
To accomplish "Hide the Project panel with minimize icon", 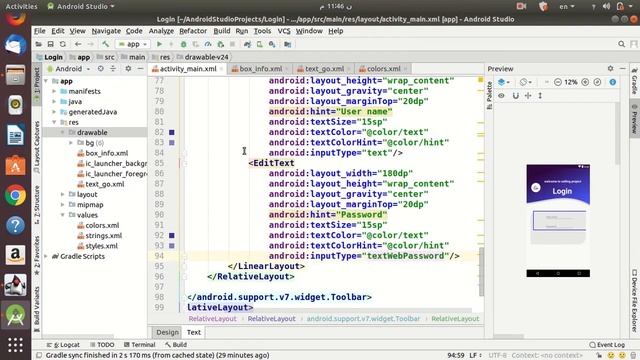I will 140,69.
